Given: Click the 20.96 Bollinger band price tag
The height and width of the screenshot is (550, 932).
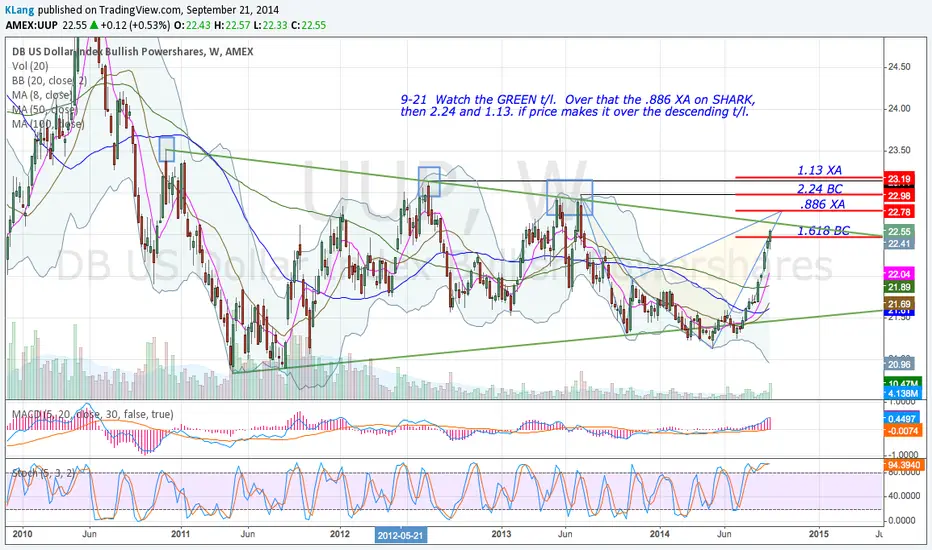Looking at the screenshot, I should (x=898, y=364).
